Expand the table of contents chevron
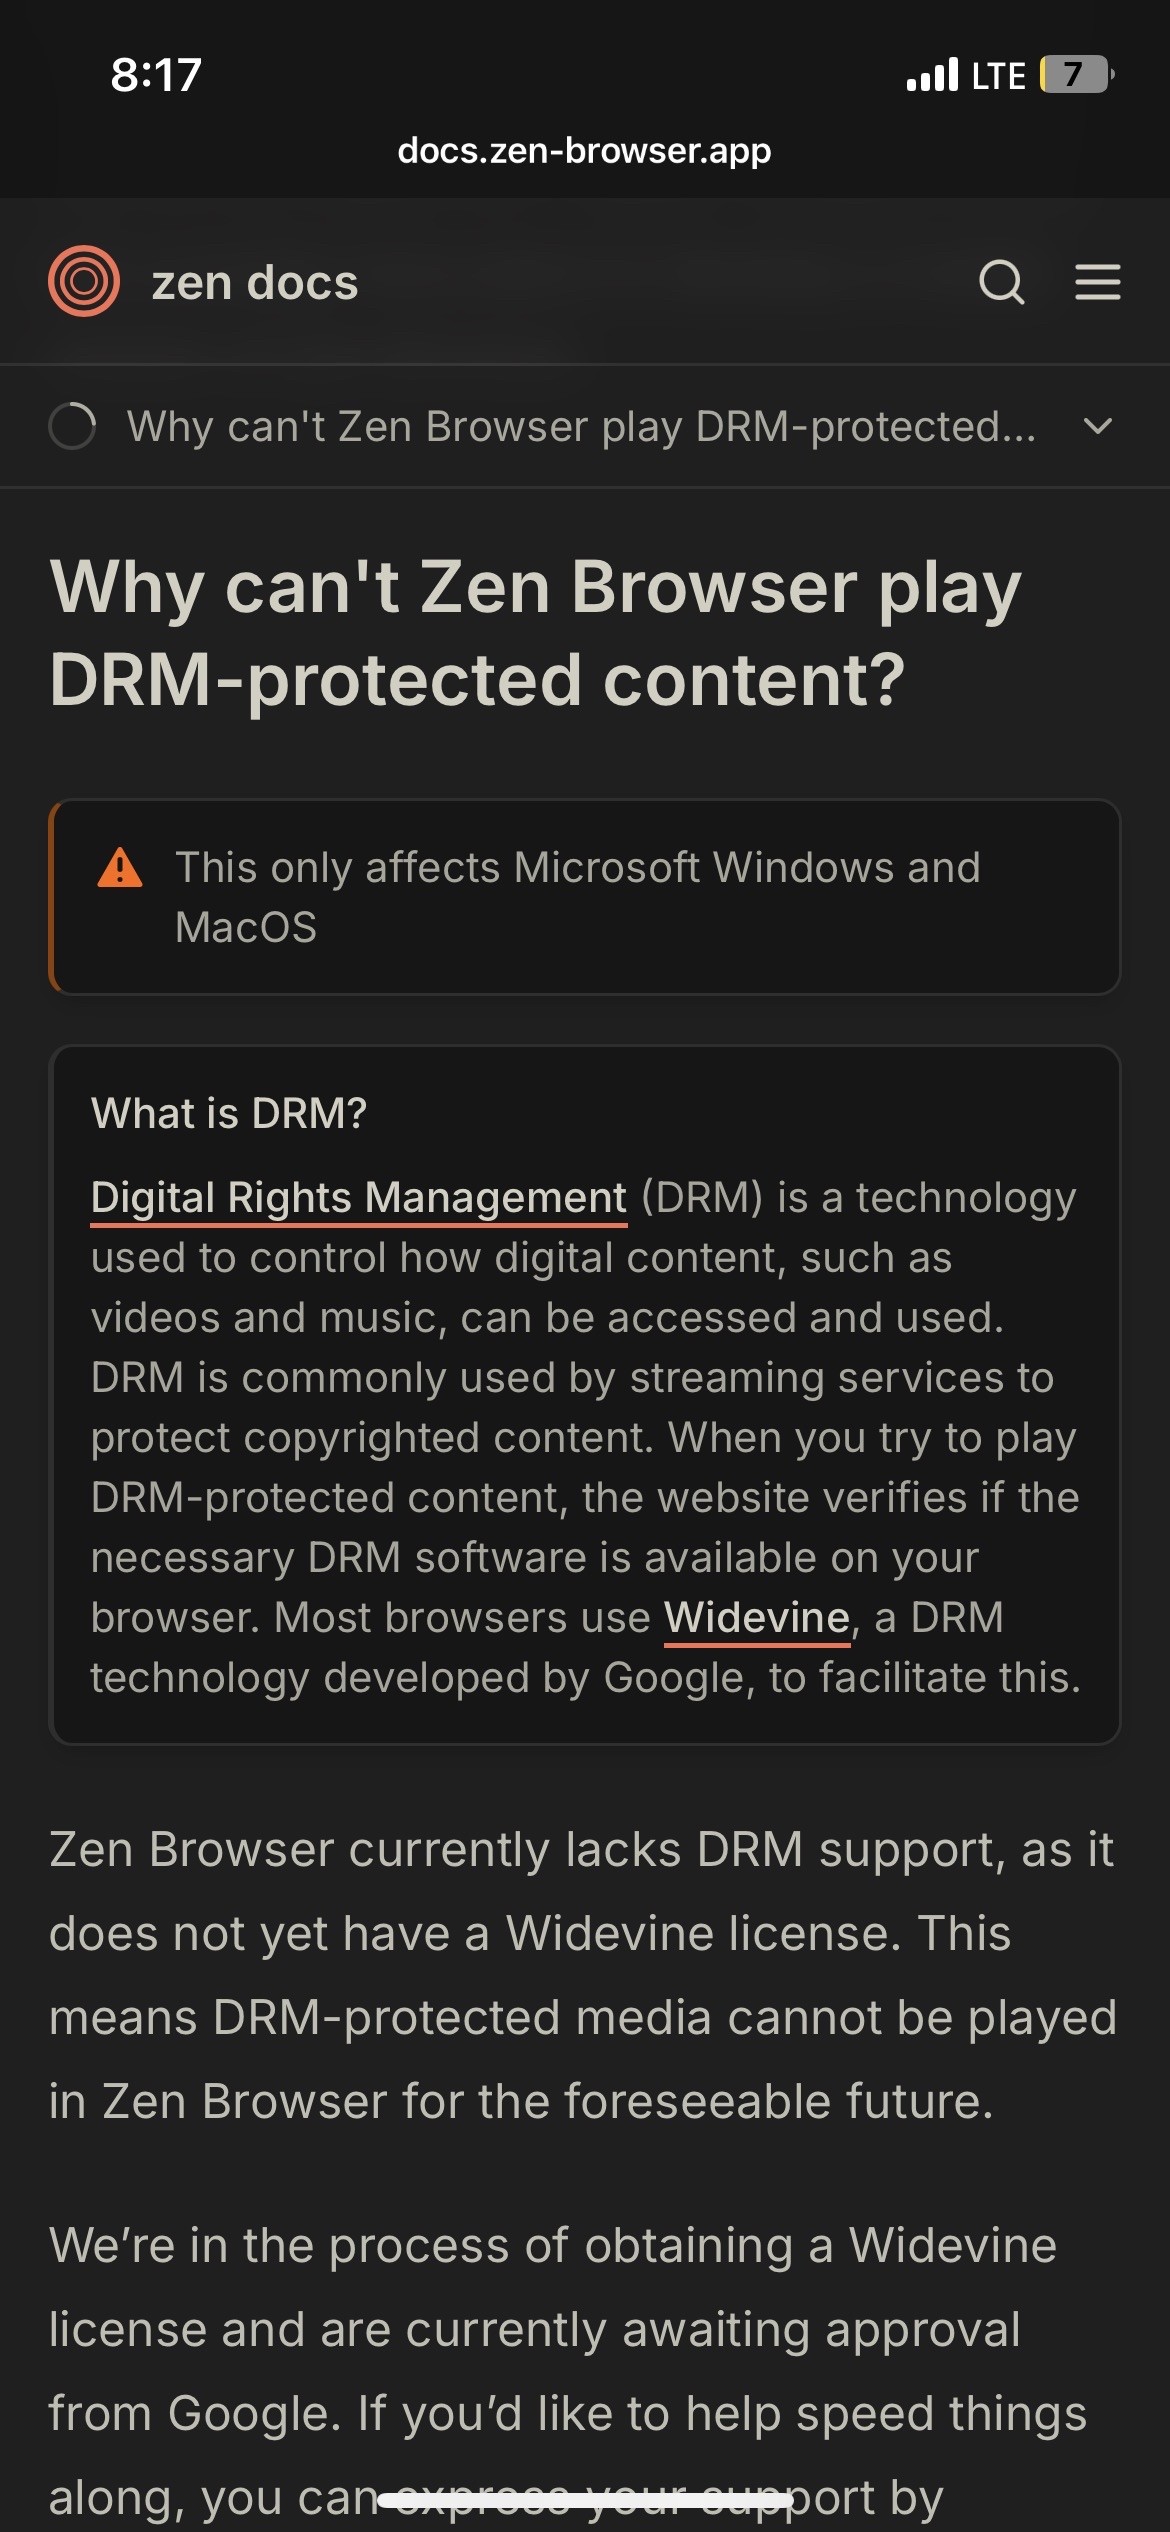 pos(1097,427)
